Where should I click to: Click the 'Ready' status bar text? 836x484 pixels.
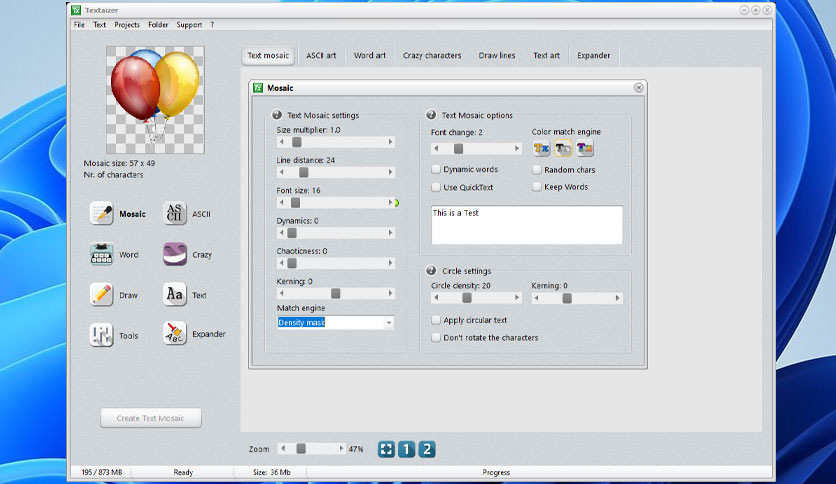183,472
